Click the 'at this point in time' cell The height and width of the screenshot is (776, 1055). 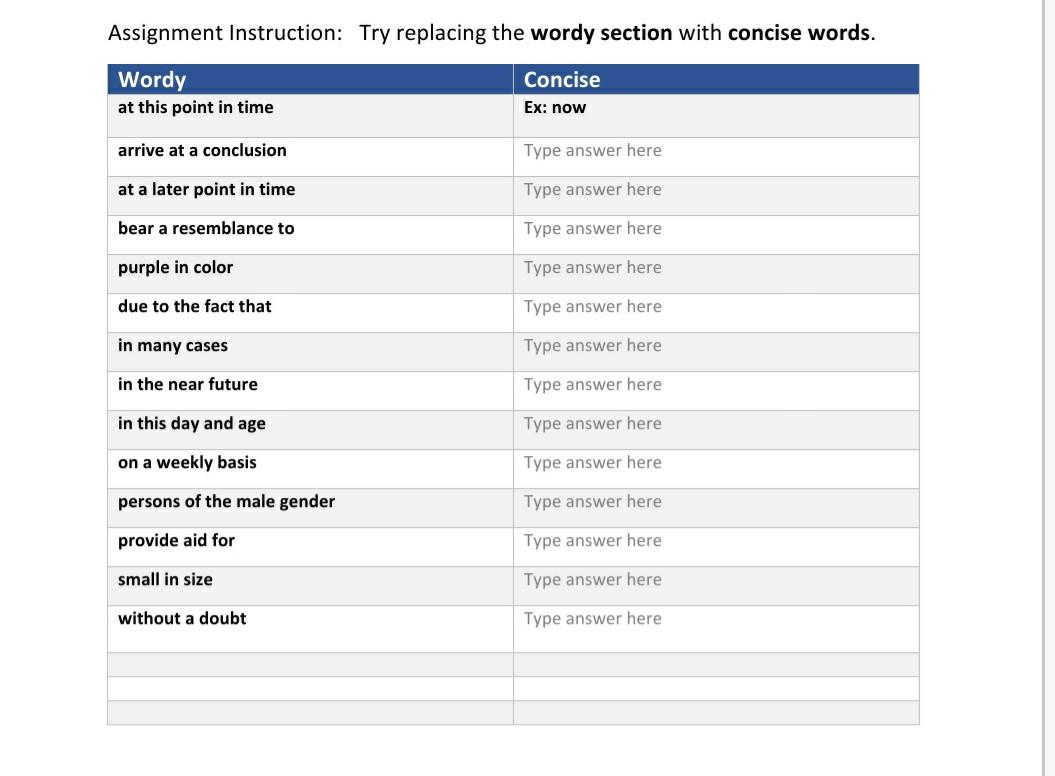click(310, 116)
